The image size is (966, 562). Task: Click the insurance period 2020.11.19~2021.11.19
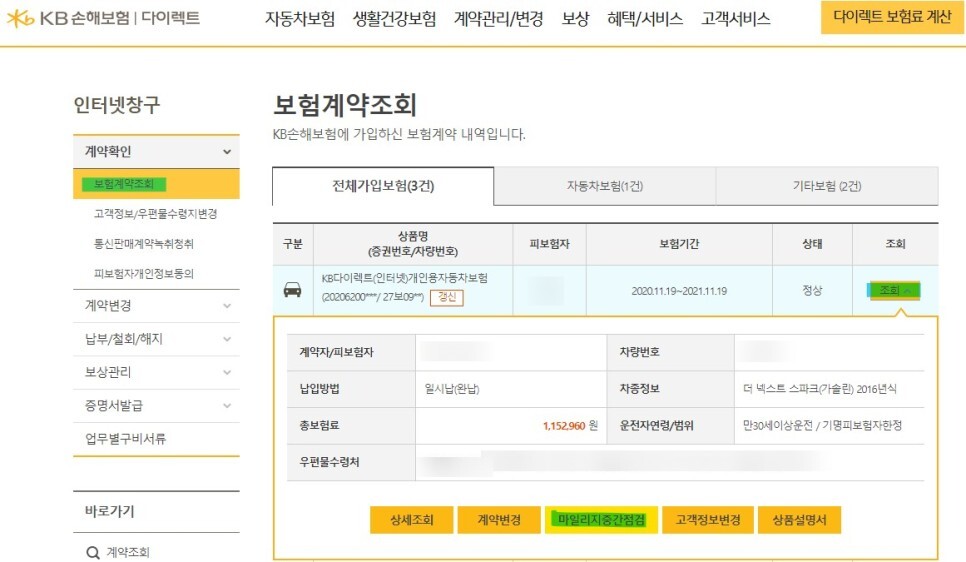[679, 291]
